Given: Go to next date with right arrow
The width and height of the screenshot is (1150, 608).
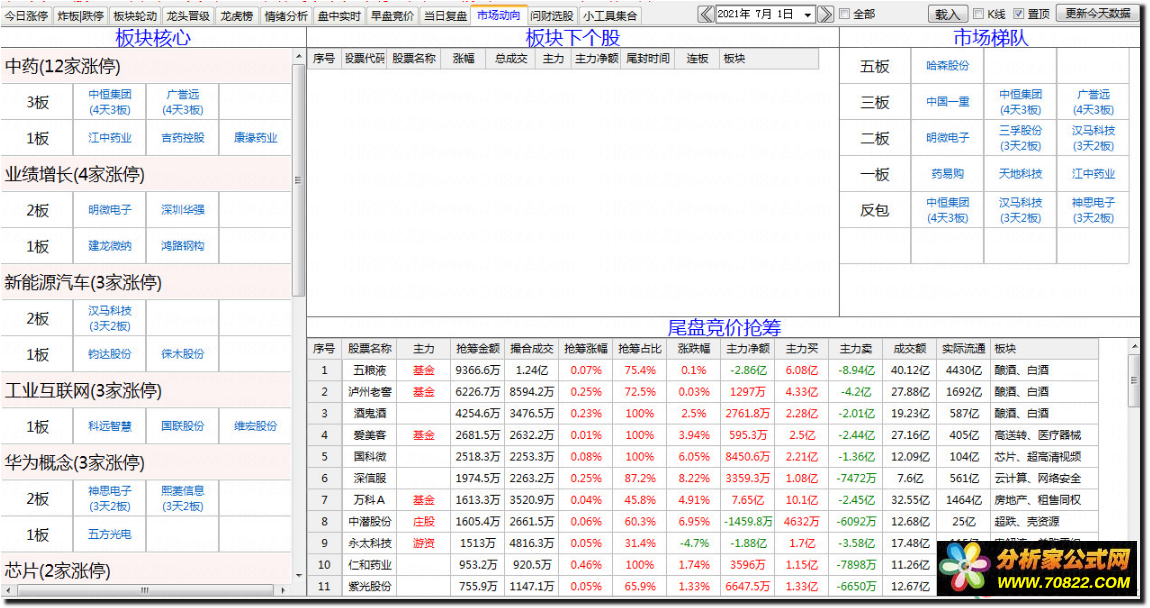Looking at the screenshot, I should coord(826,14).
